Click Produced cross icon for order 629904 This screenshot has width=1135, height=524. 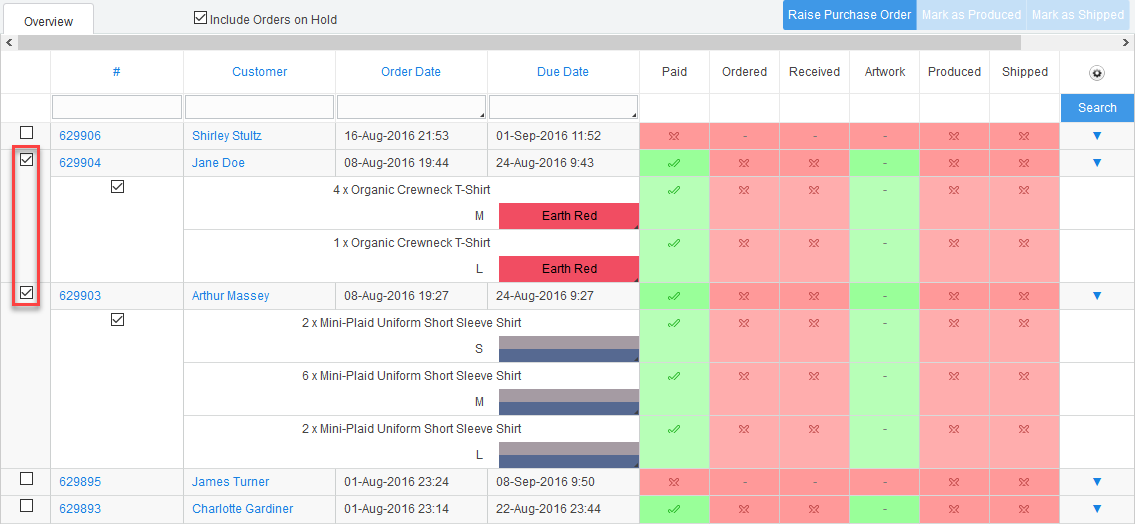pos(954,163)
